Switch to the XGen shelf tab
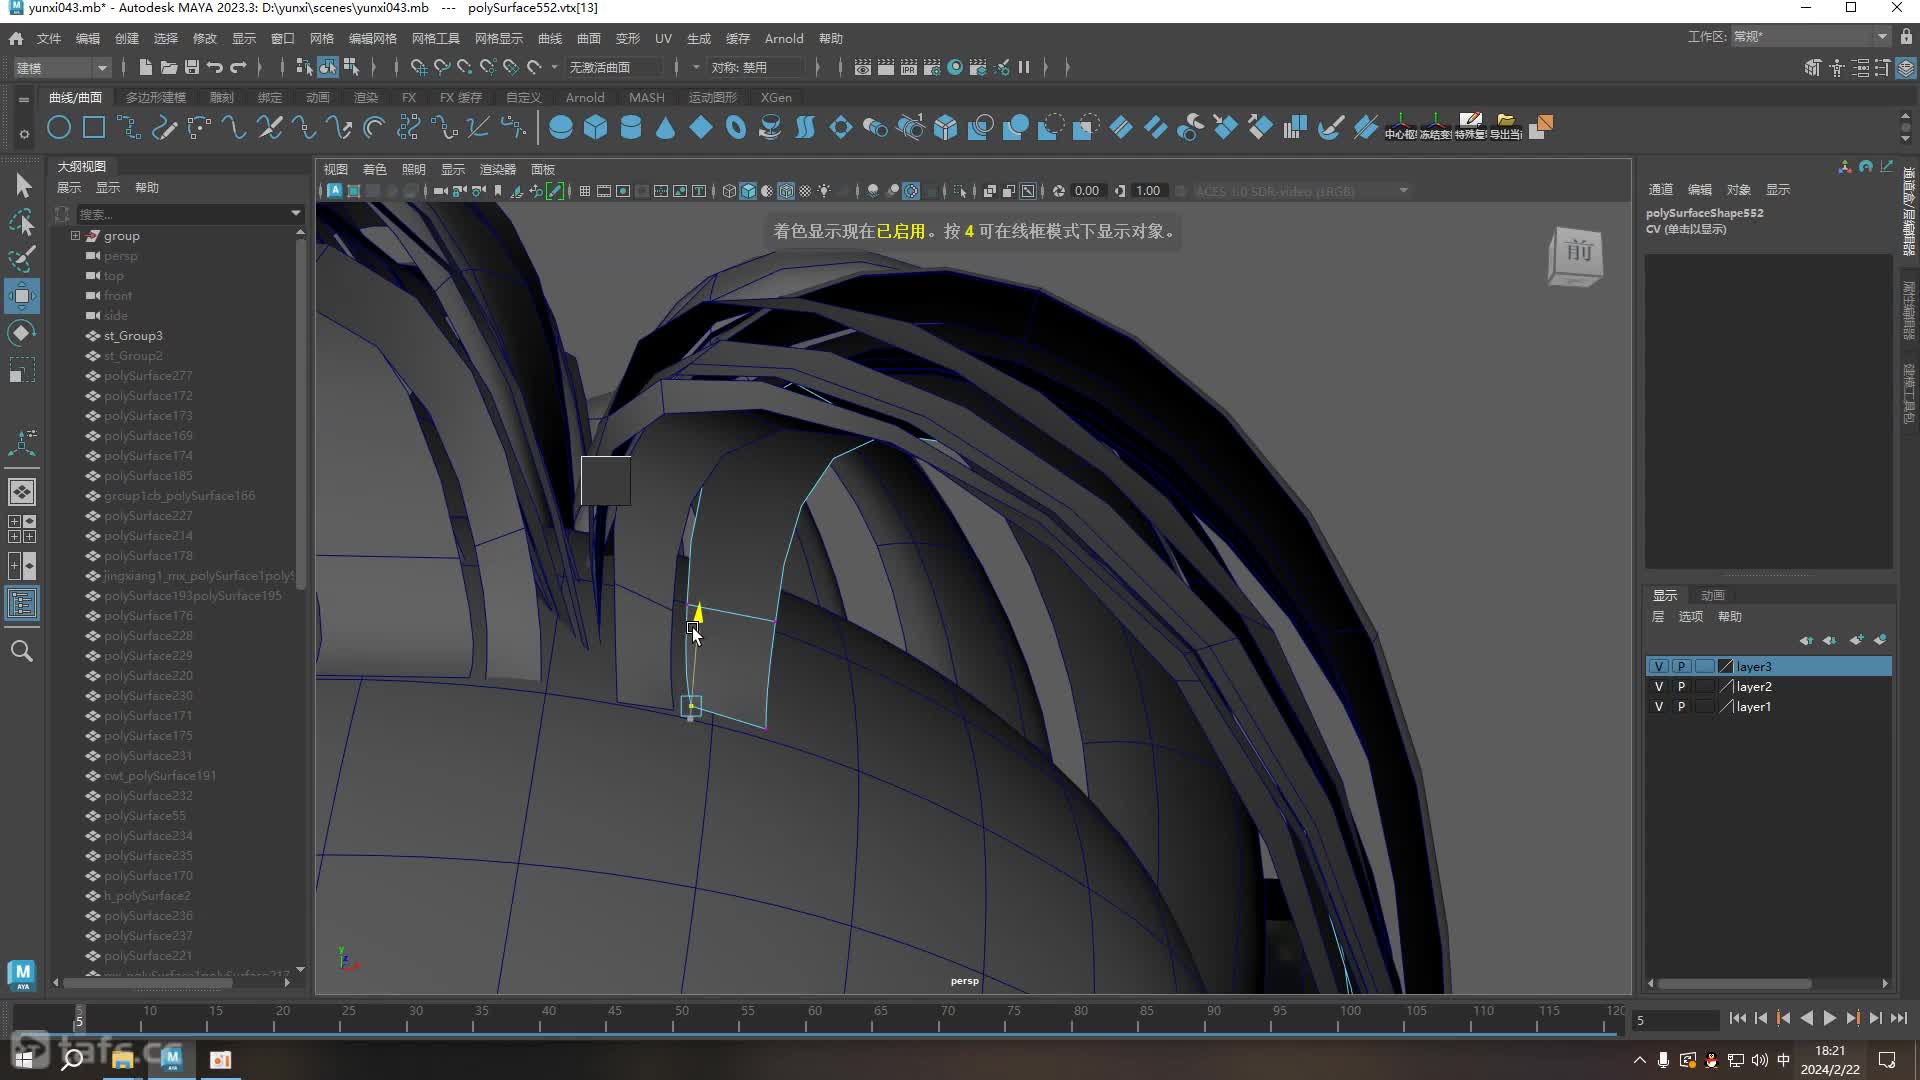1920x1080 pixels. [x=776, y=97]
